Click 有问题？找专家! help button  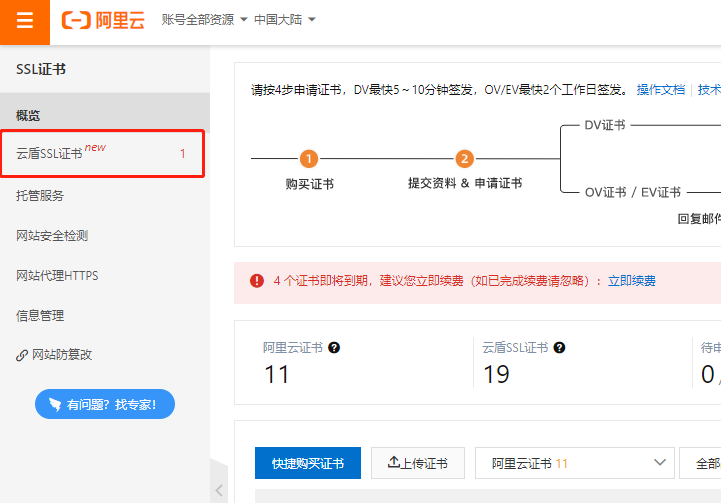(x=104, y=404)
